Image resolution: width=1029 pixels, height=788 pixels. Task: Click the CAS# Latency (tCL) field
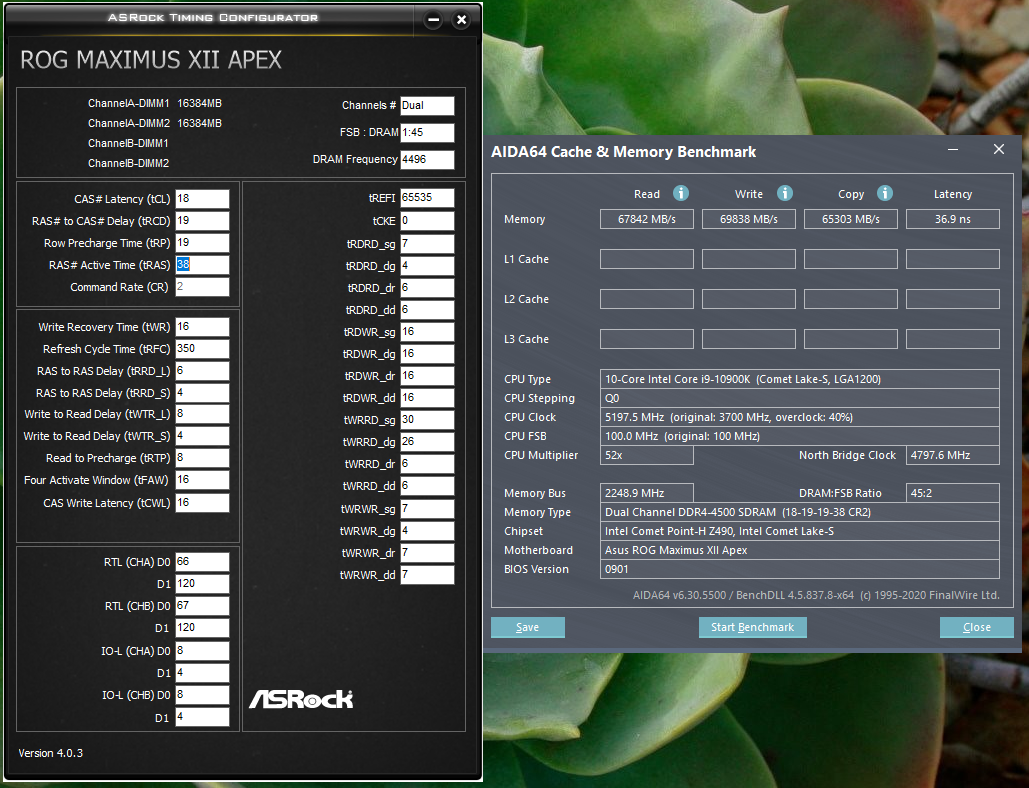click(x=202, y=199)
